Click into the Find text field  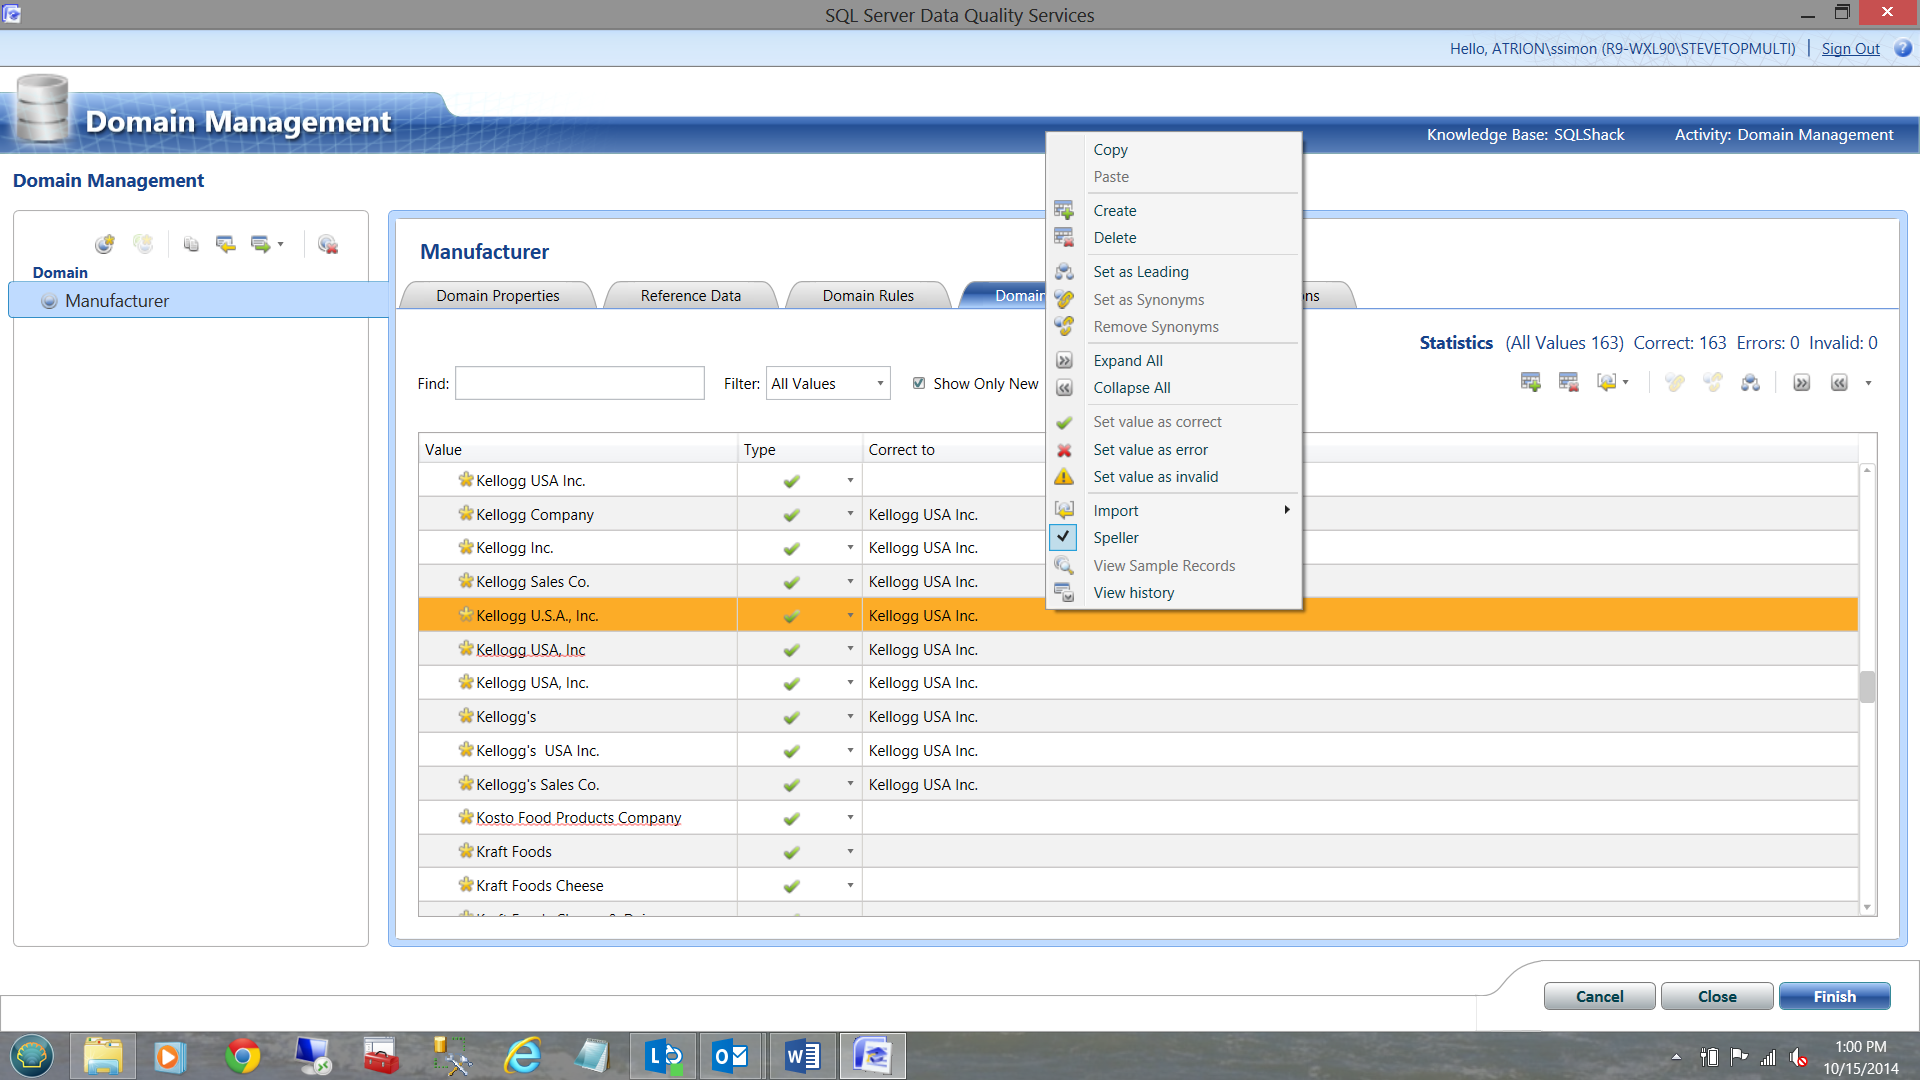(x=579, y=383)
